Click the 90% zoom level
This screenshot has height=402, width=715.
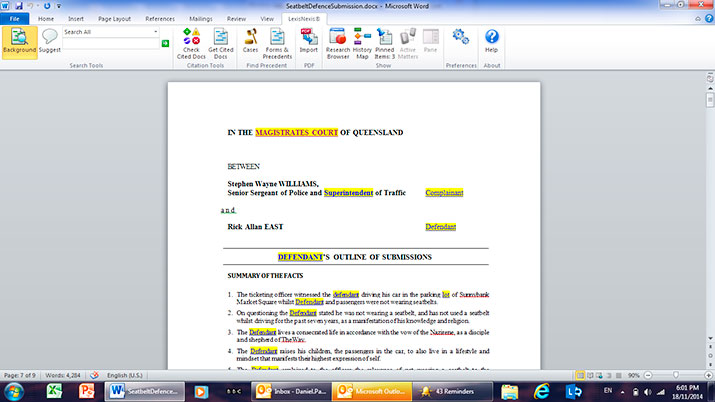point(633,375)
